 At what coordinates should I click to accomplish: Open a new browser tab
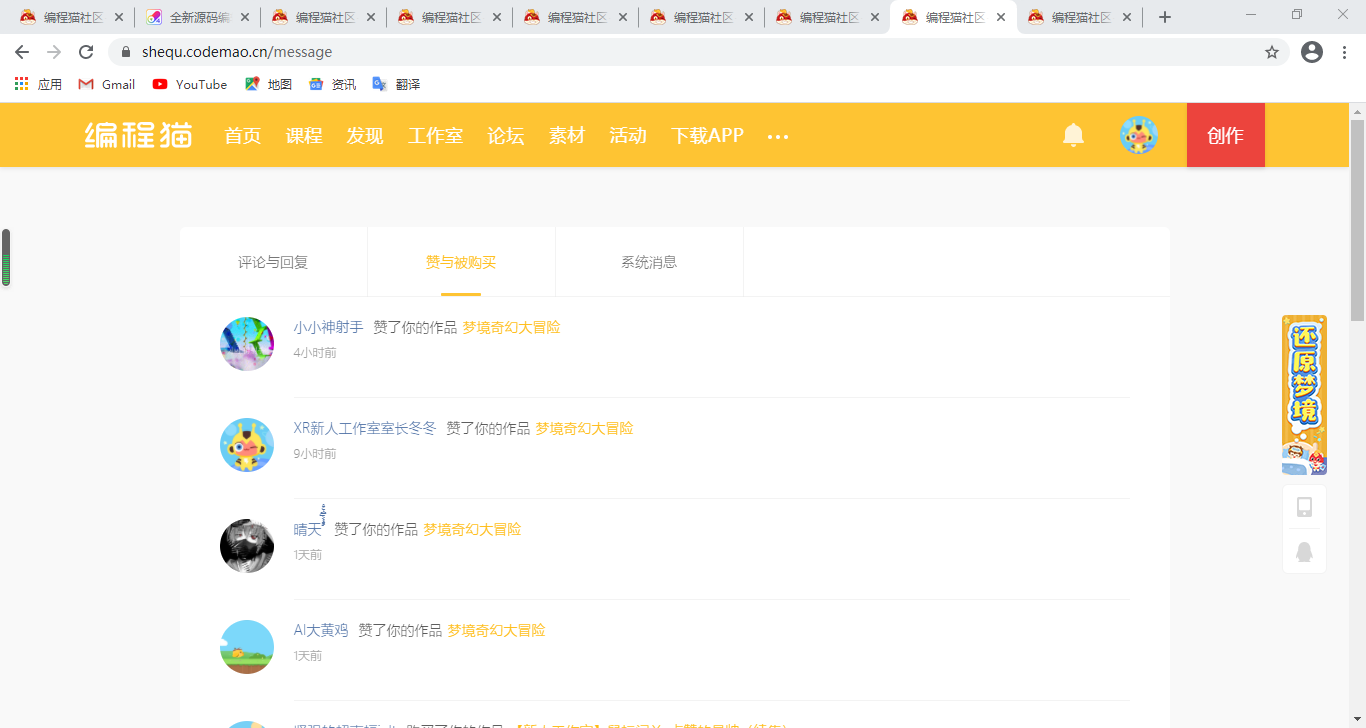tap(1165, 17)
